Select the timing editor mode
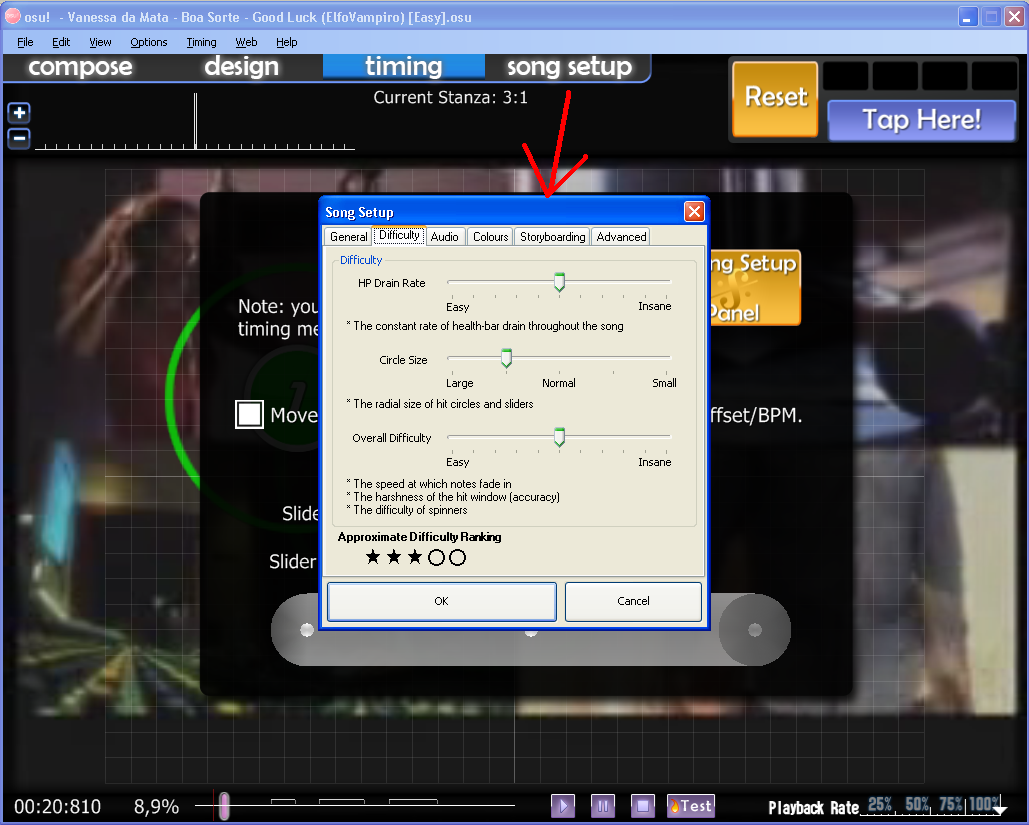The image size is (1029, 825). click(x=404, y=67)
